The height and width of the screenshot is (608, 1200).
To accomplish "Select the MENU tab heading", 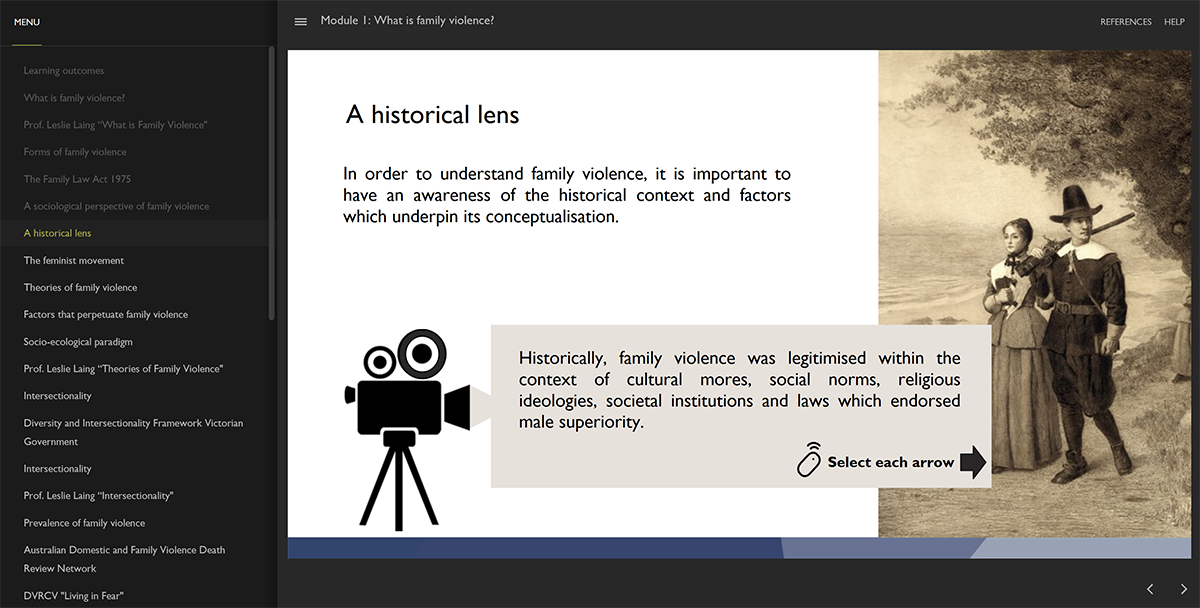I will (x=27, y=22).
